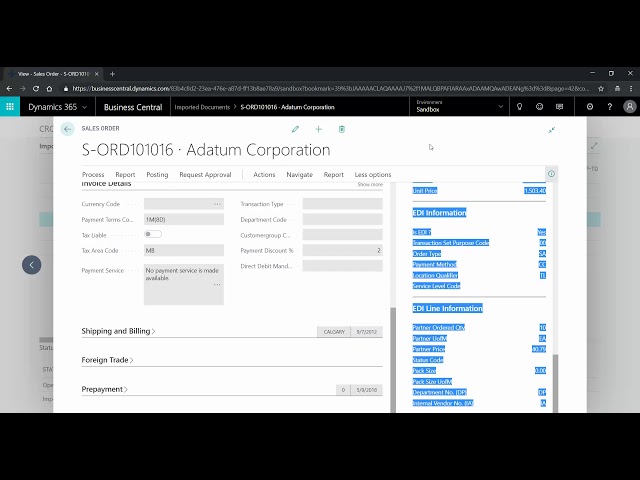Click the plus icon to create new order
The image size is (640, 480).
pyautogui.click(x=318, y=129)
